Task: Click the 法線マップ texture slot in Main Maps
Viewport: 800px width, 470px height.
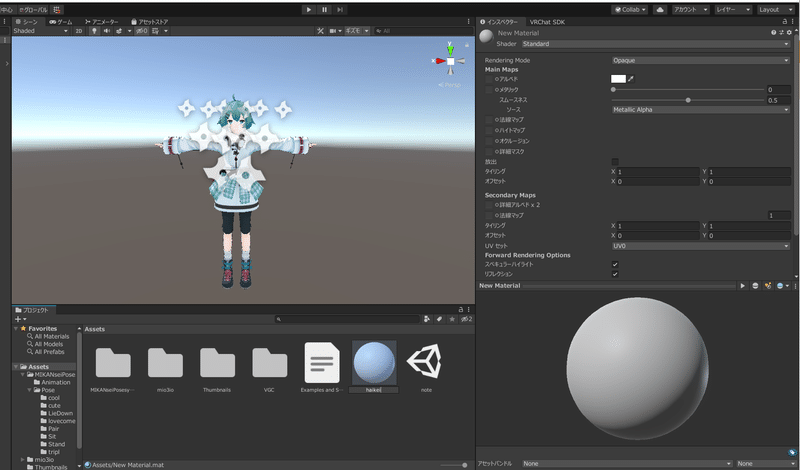Action: (489, 120)
